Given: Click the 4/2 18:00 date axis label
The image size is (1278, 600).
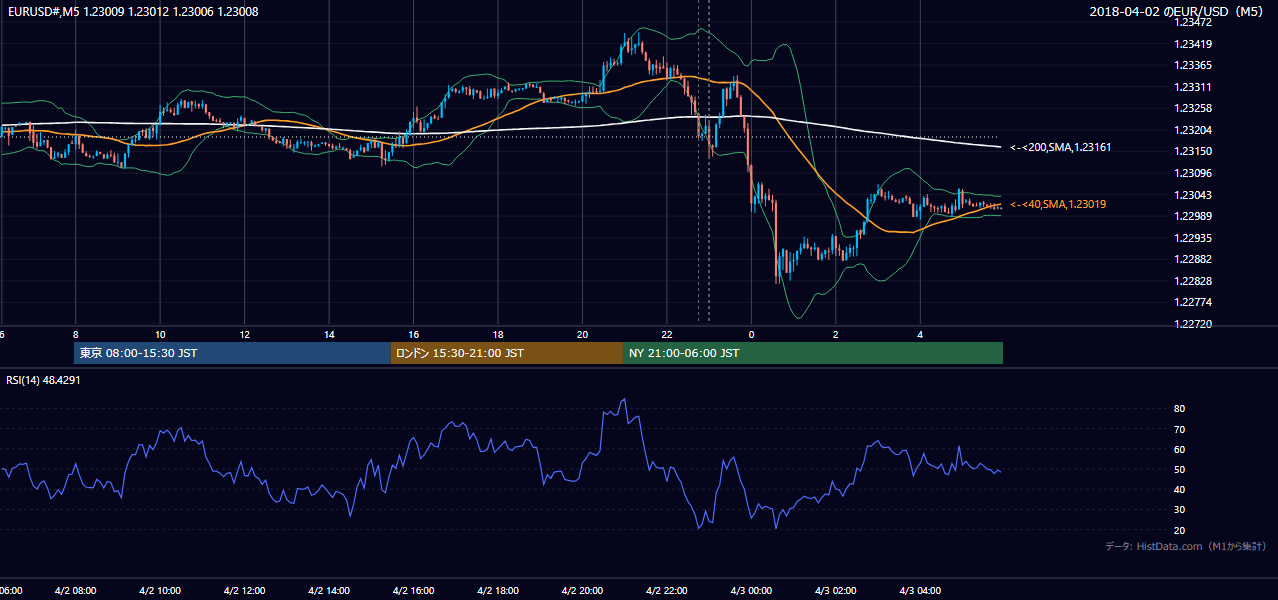Looking at the screenshot, I should 498,591.
